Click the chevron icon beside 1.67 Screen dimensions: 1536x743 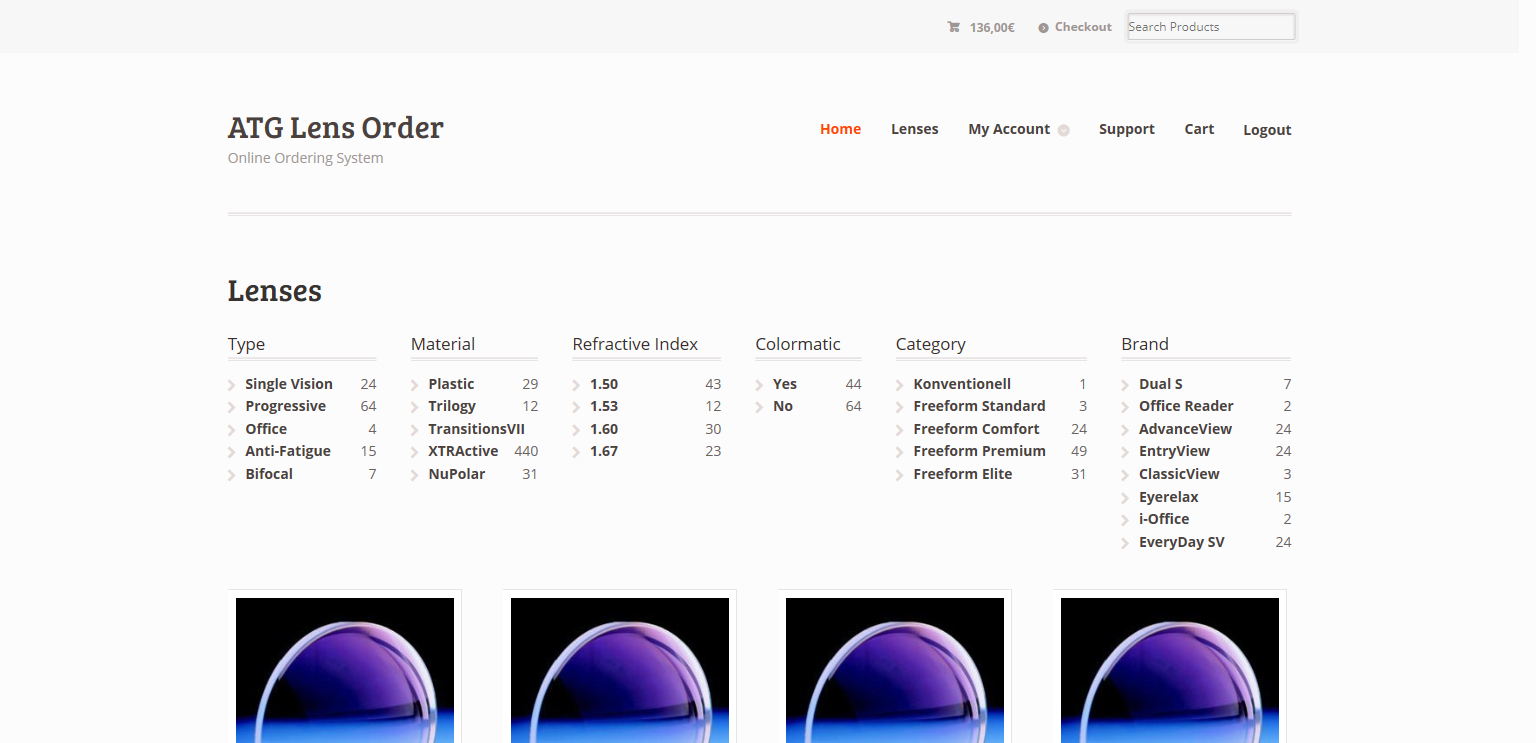577,452
